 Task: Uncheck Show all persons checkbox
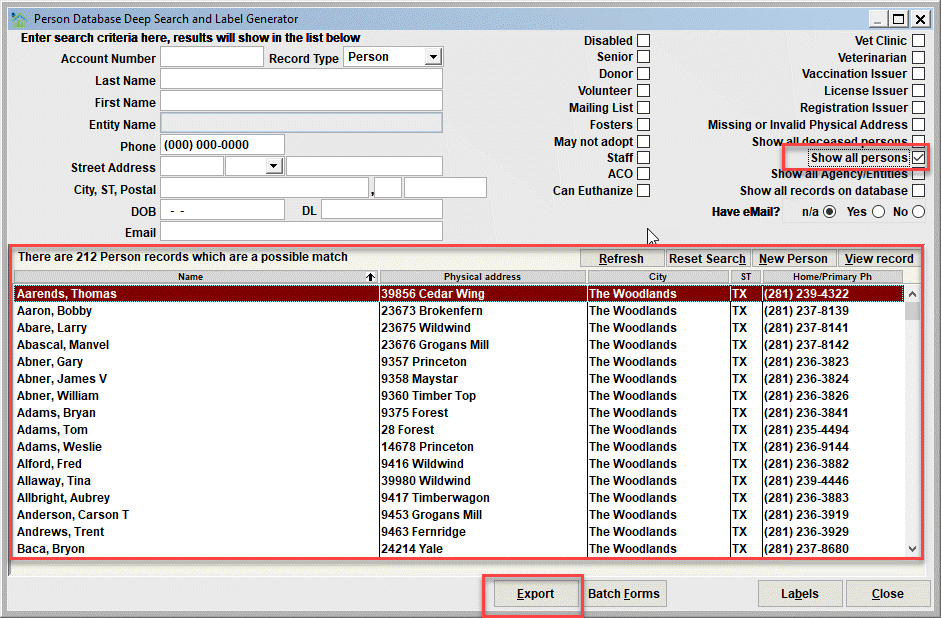pos(918,158)
